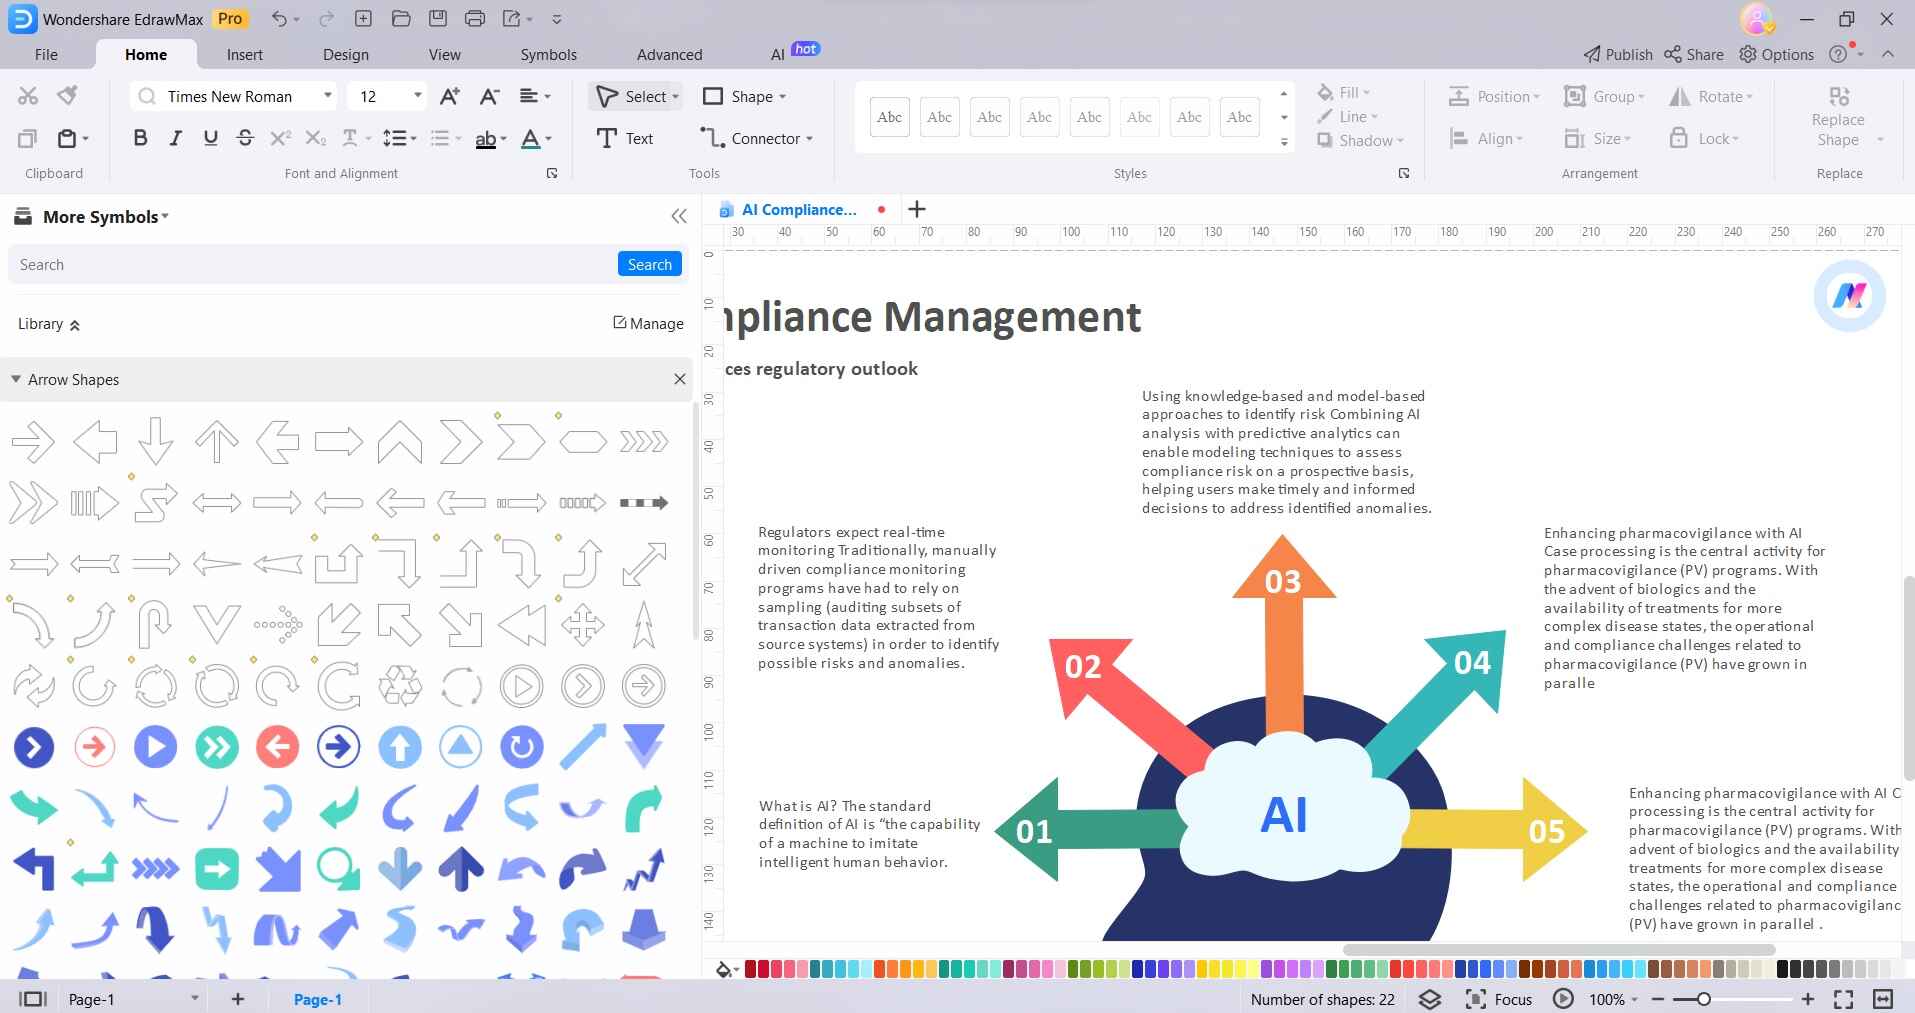
Task: Open the Styles gallery more arrow
Action: (x=1284, y=142)
